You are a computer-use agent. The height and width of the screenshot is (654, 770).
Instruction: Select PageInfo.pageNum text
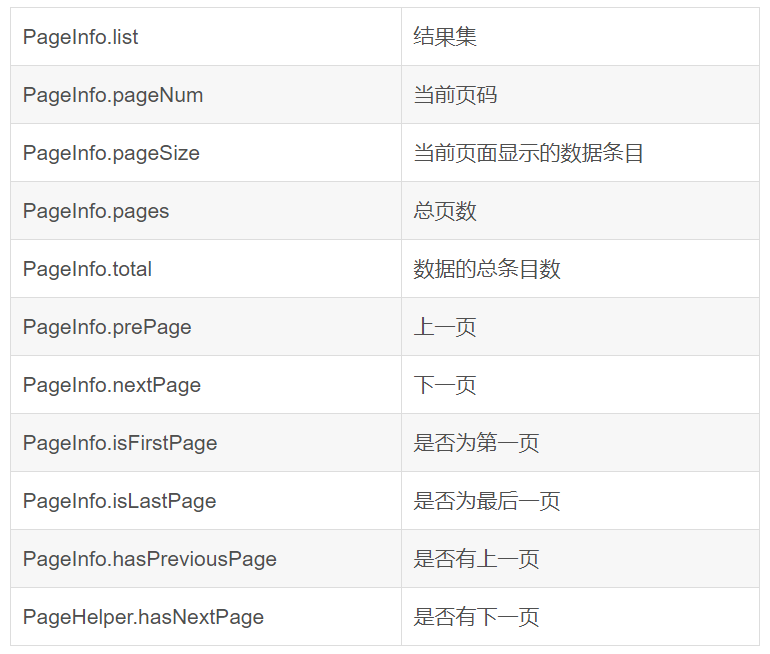[113, 95]
